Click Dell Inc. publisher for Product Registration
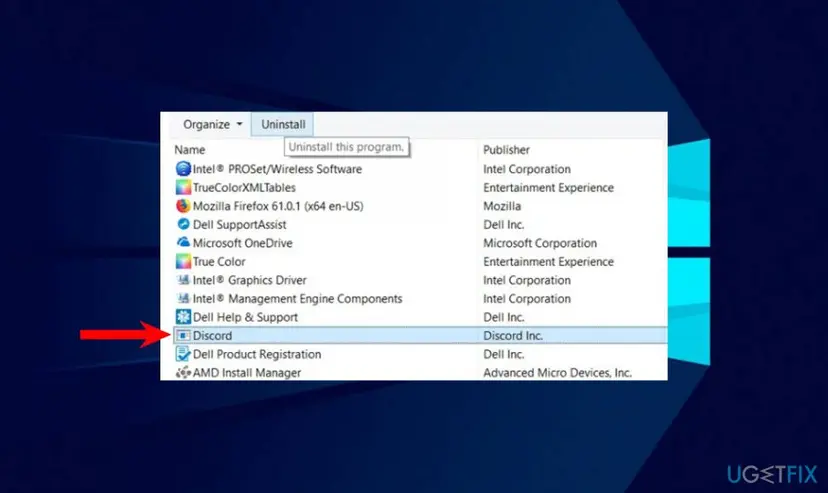The width and height of the screenshot is (828, 493). click(x=503, y=354)
